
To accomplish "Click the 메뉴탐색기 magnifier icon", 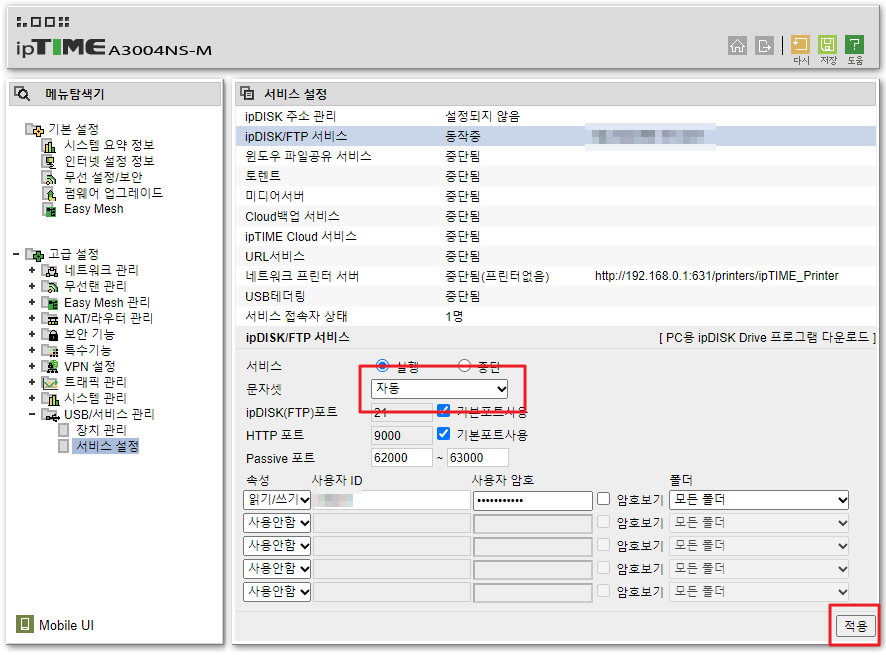I will pos(22,93).
